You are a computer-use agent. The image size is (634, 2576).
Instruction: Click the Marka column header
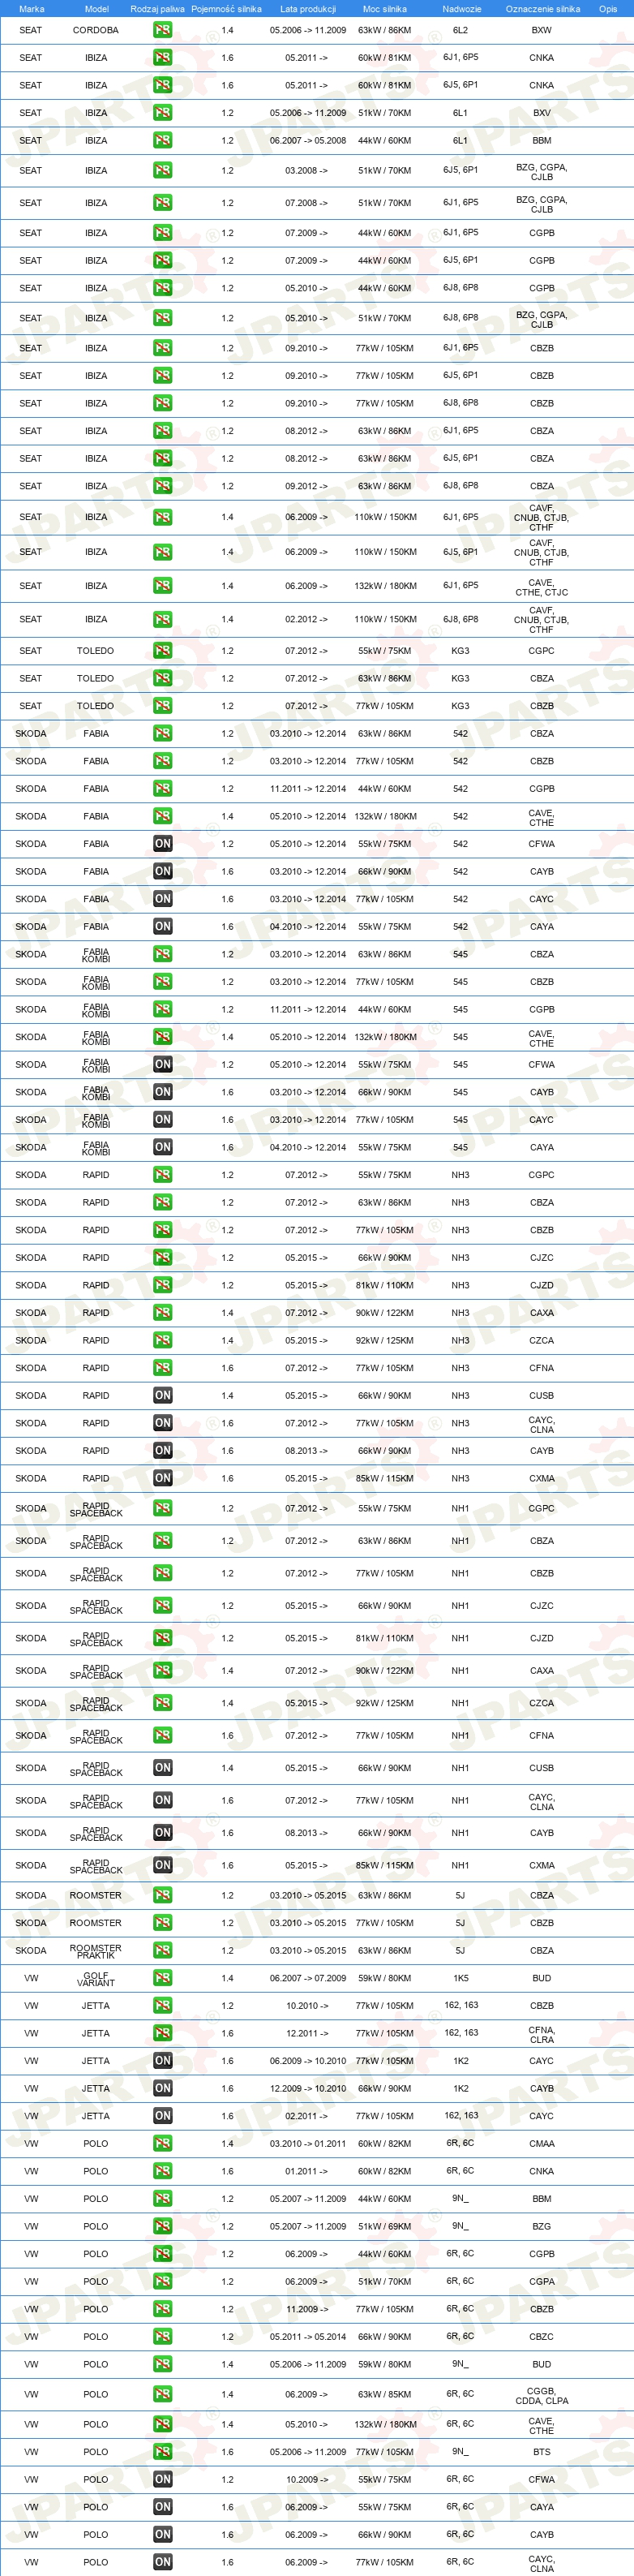point(31,8)
